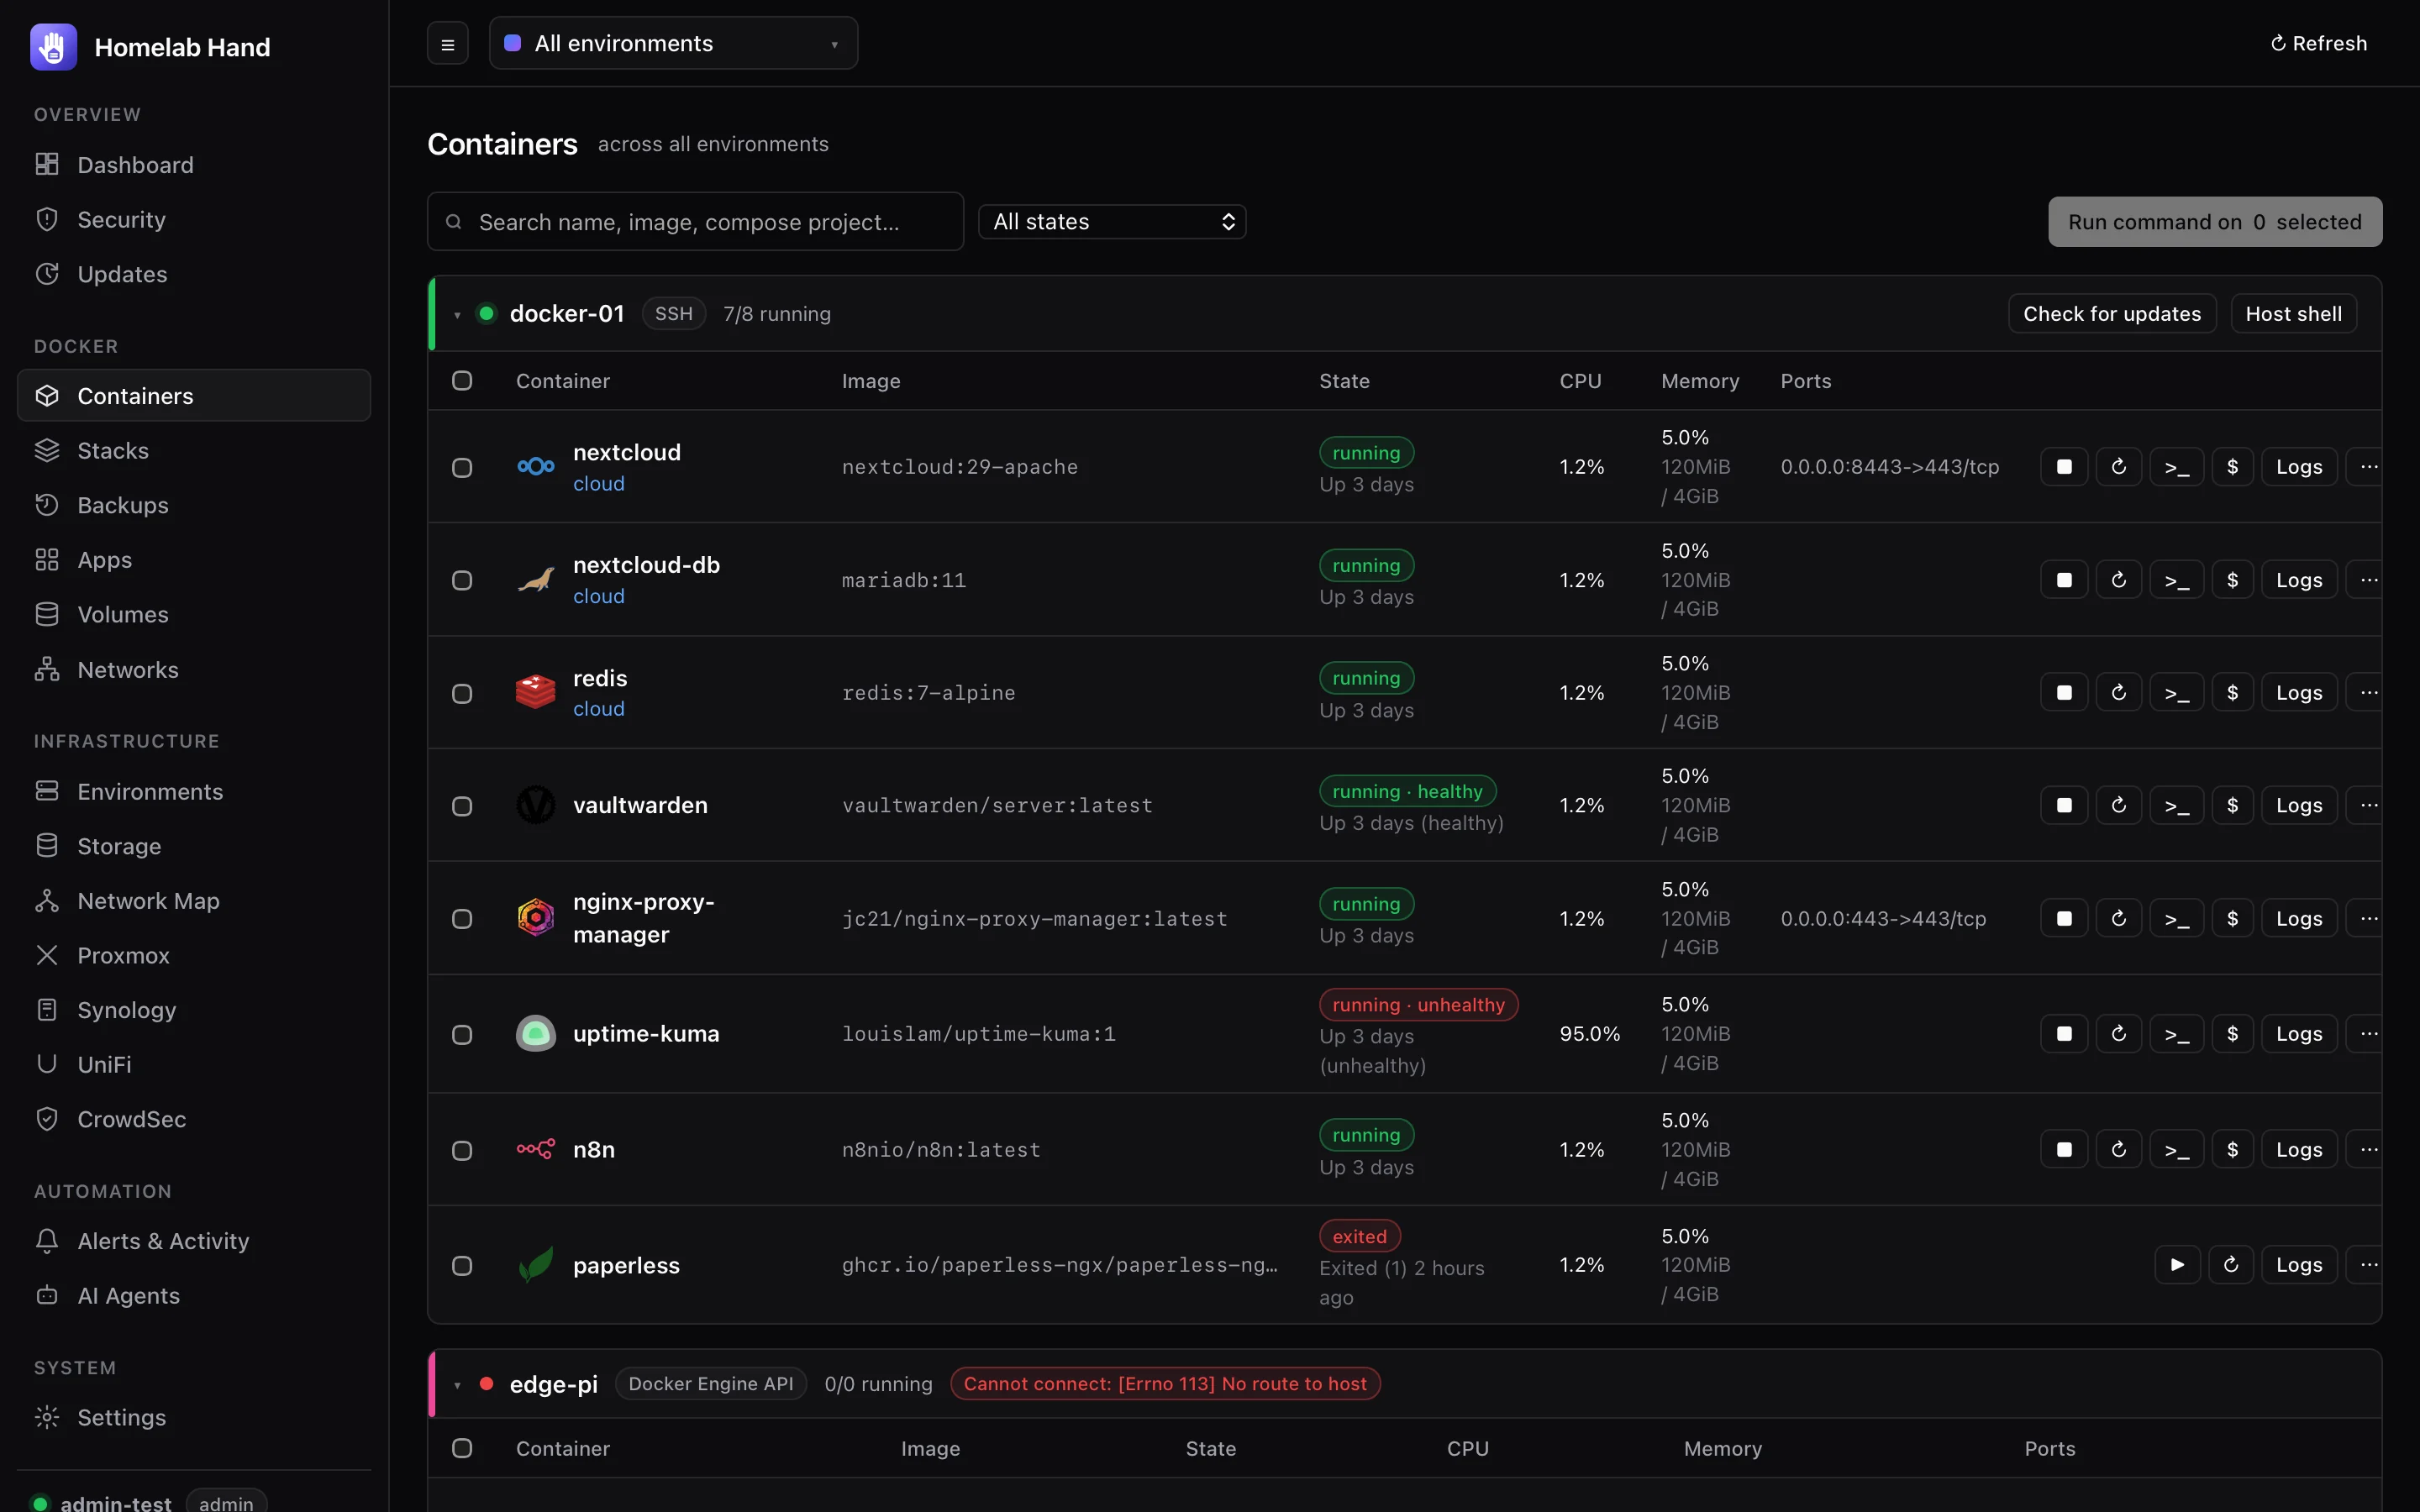Check the nextcloud row checkbox
2420x1512 pixels.
[x=462, y=468]
